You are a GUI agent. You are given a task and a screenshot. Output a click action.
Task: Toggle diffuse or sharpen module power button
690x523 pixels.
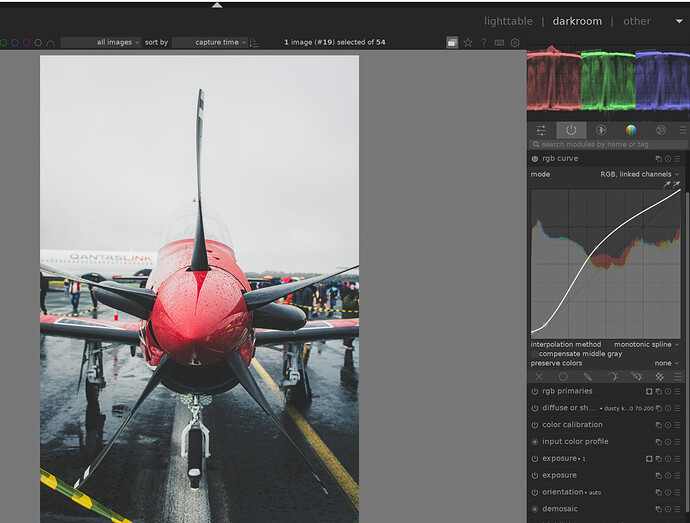click(x=535, y=409)
